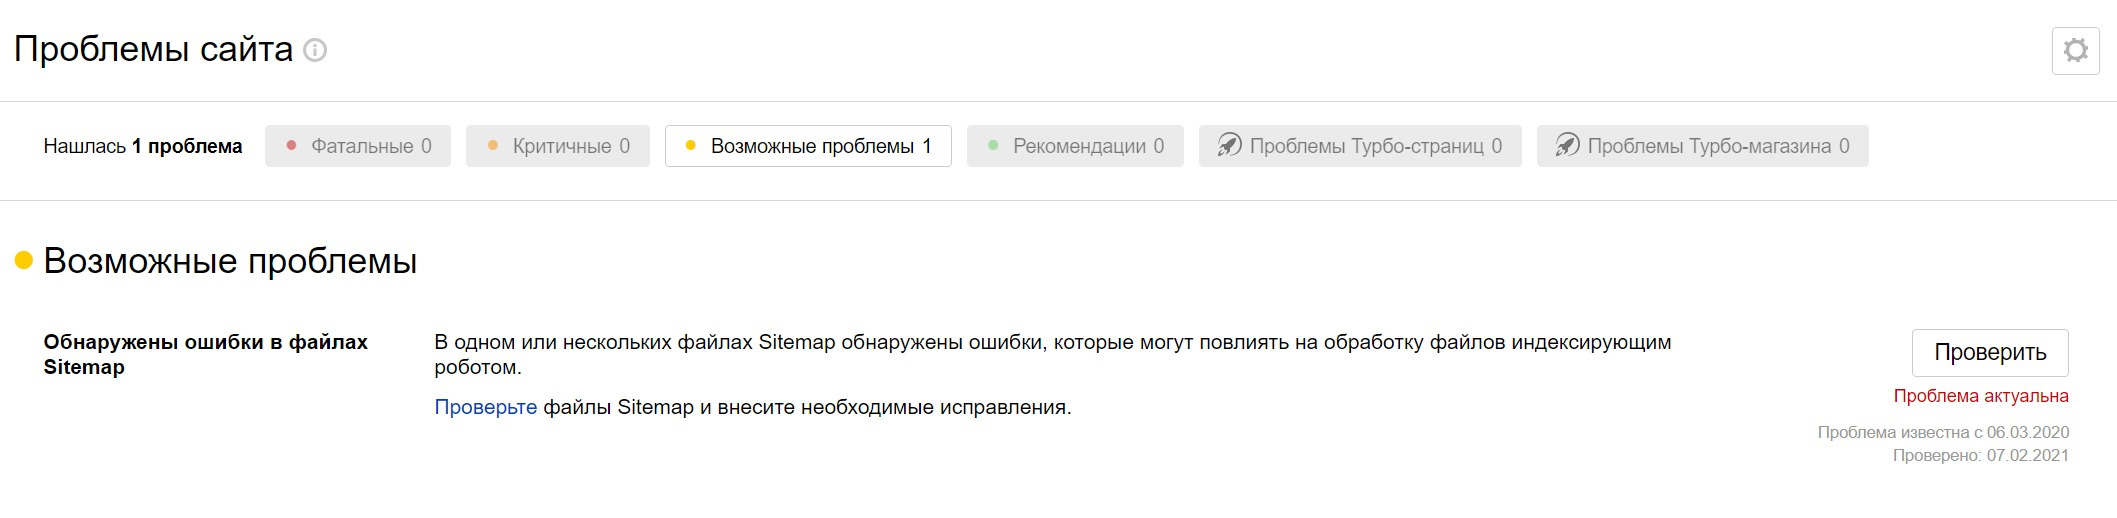
Task: Select the Критичные 0 filter tab
Action: [x=558, y=146]
